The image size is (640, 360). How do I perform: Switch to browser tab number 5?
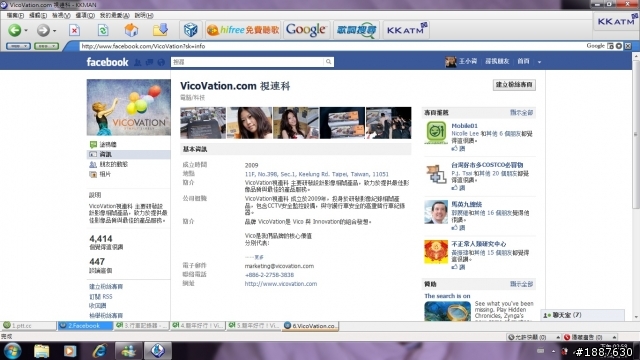[x=254, y=326]
